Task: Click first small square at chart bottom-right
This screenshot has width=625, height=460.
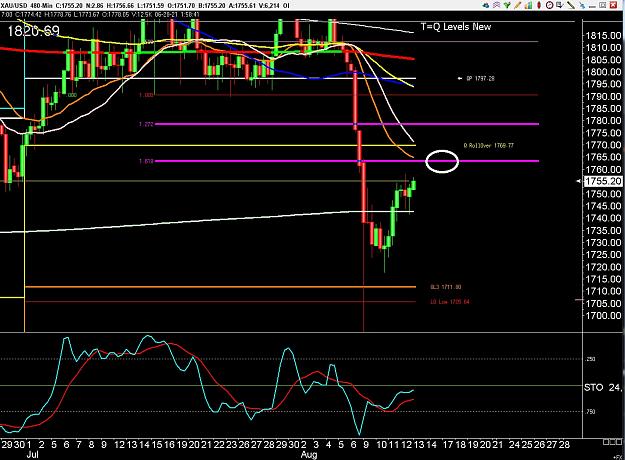Action: point(606,442)
